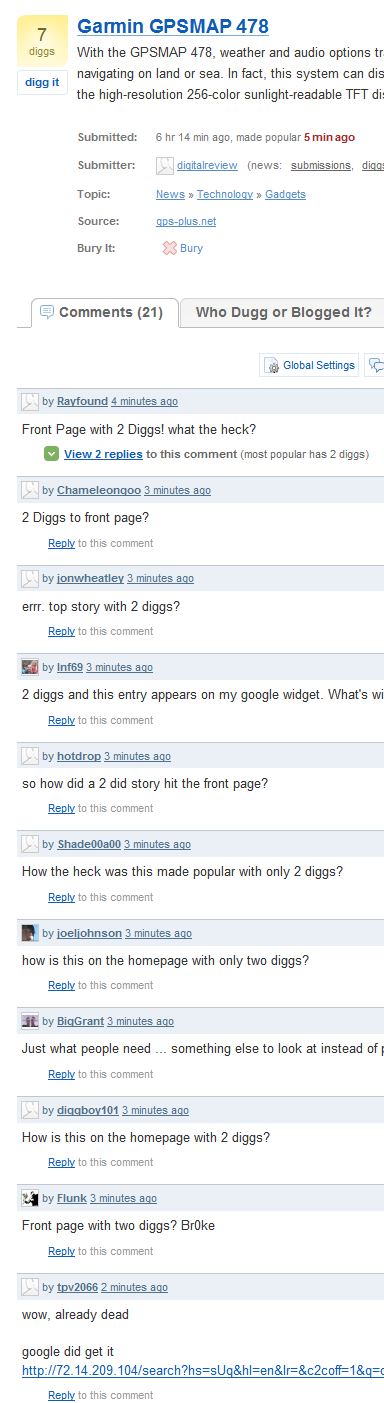
Task: Click the Global Settings gear icon
Action: coord(271,366)
